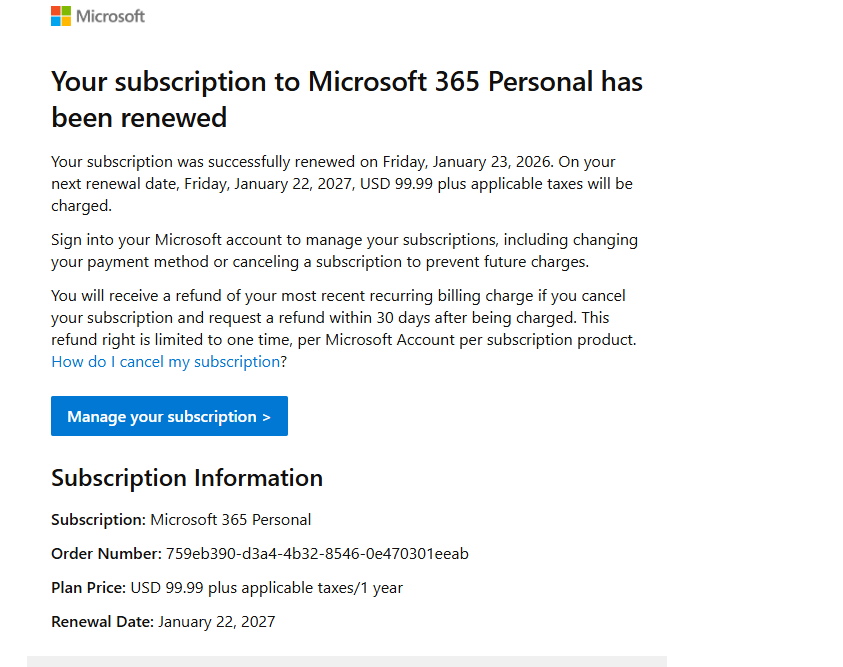Open the Manage your subscription button

coord(169,416)
